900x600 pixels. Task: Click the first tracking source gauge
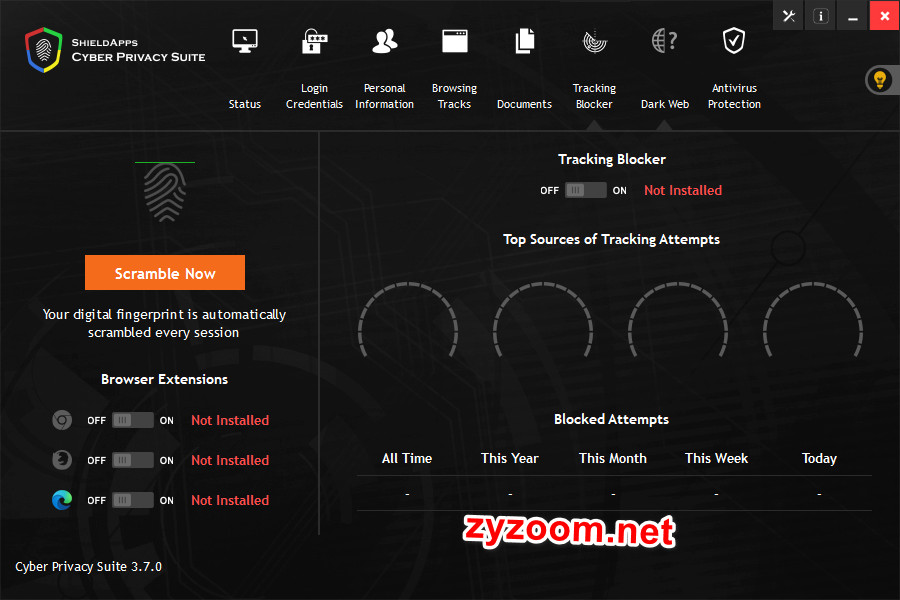tap(408, 320)
